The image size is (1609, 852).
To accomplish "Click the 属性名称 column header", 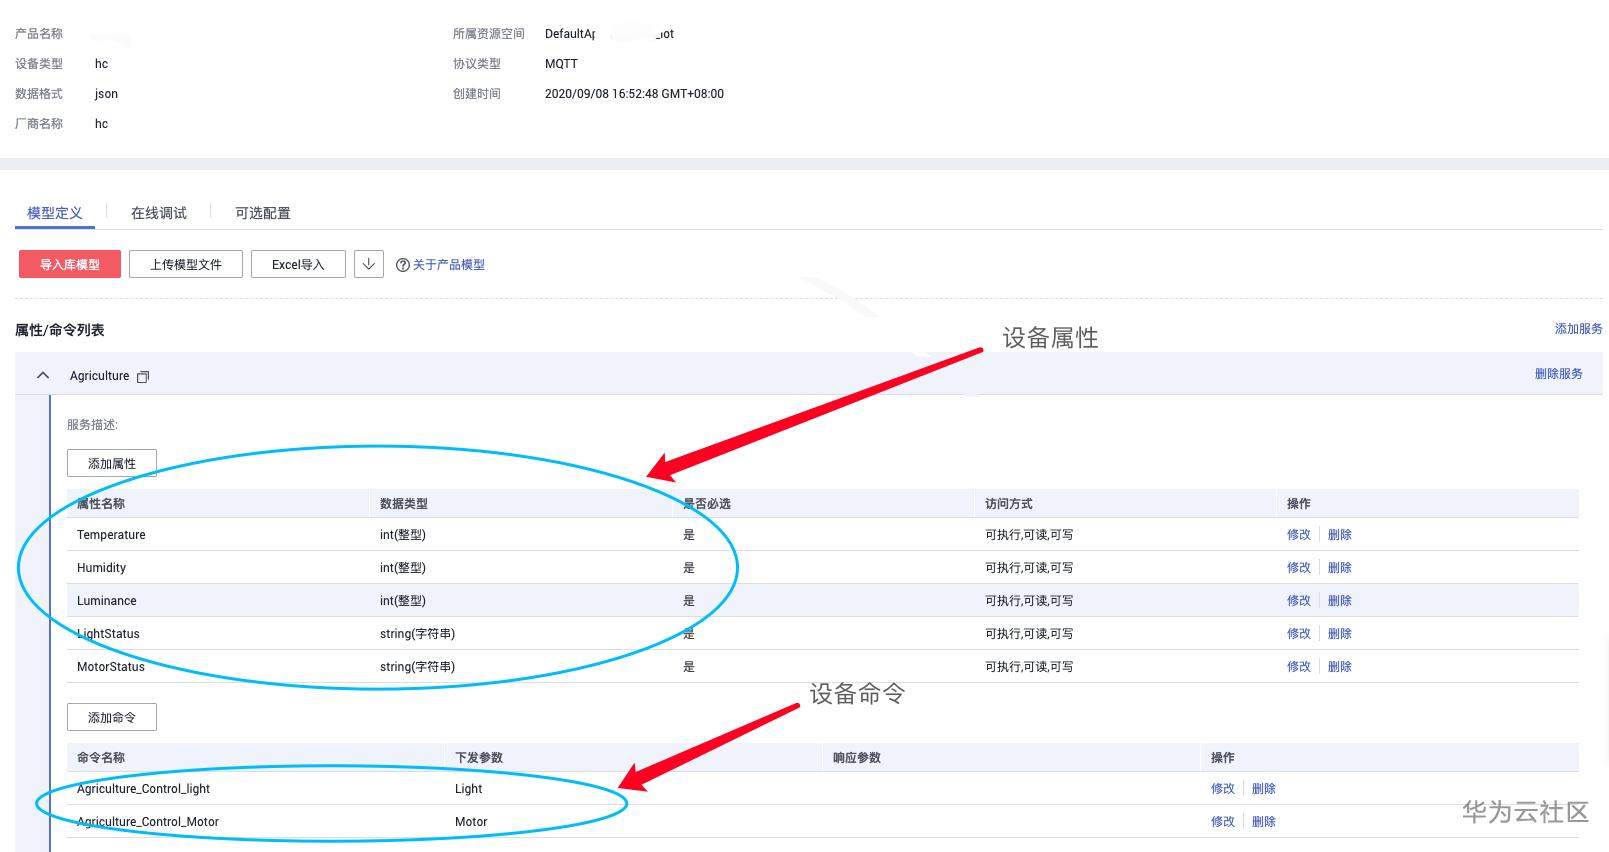I will (101, 504).
